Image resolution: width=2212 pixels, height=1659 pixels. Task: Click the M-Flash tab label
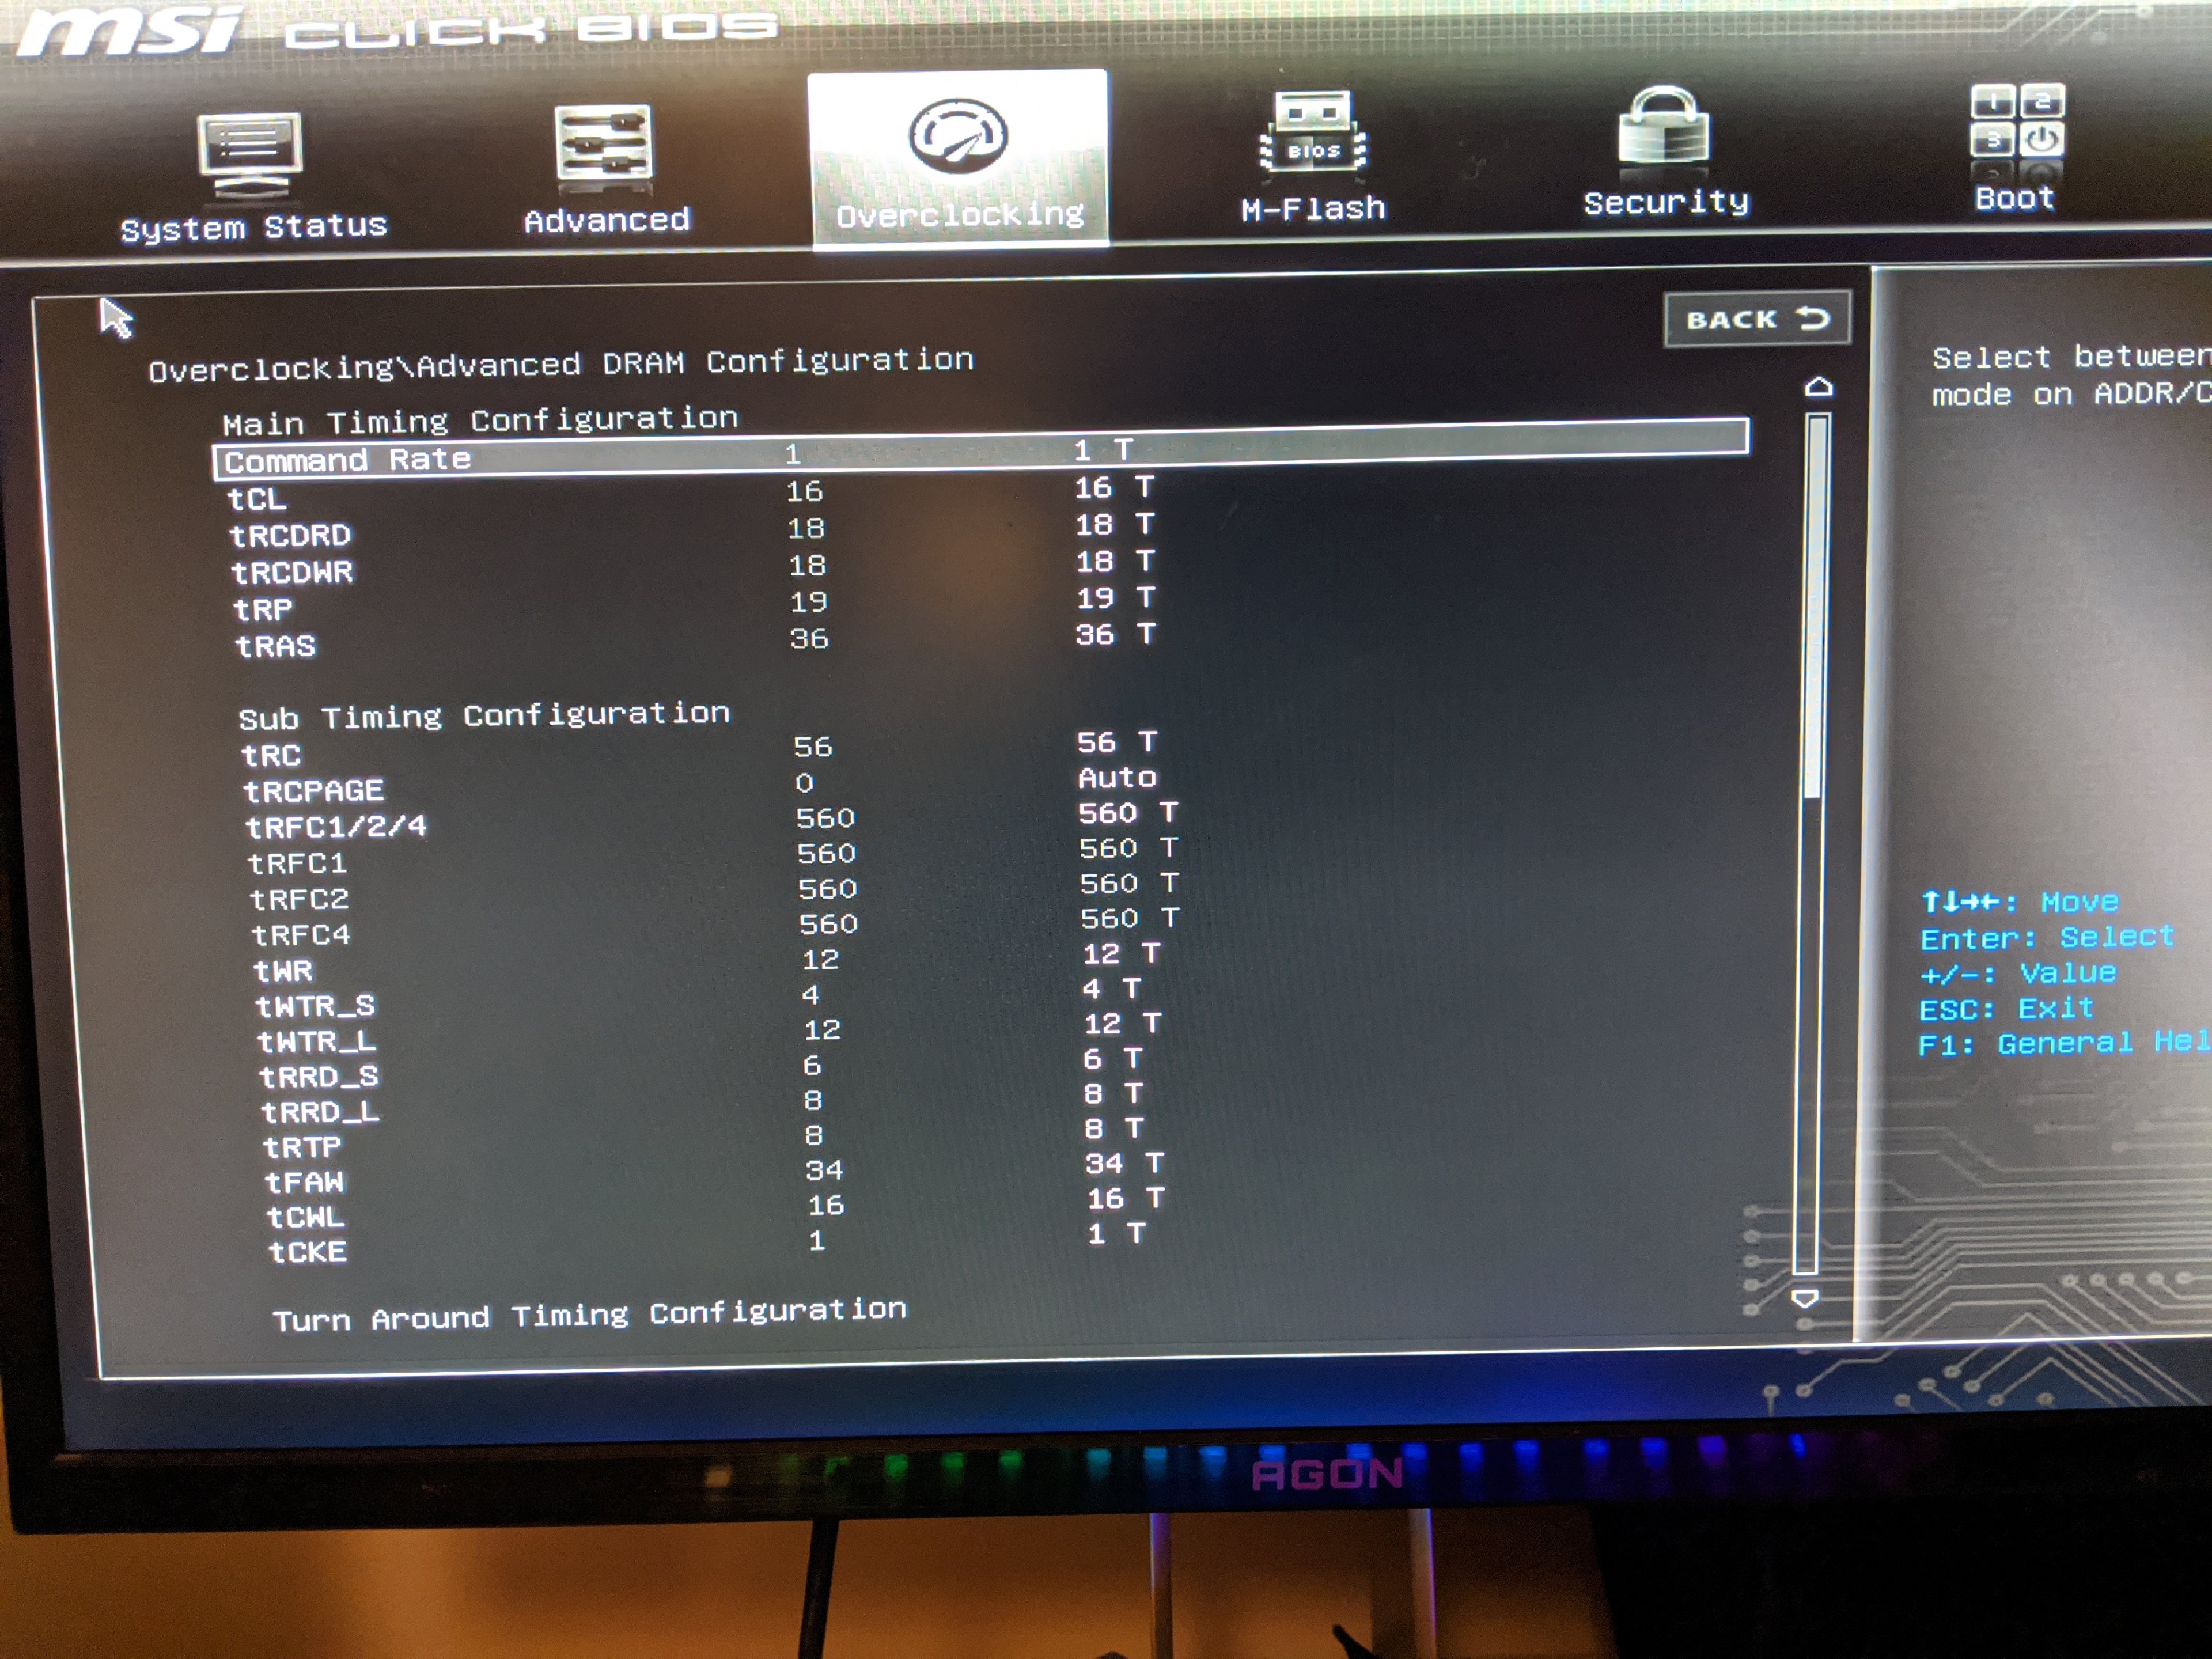click(x=1312, y=209)
